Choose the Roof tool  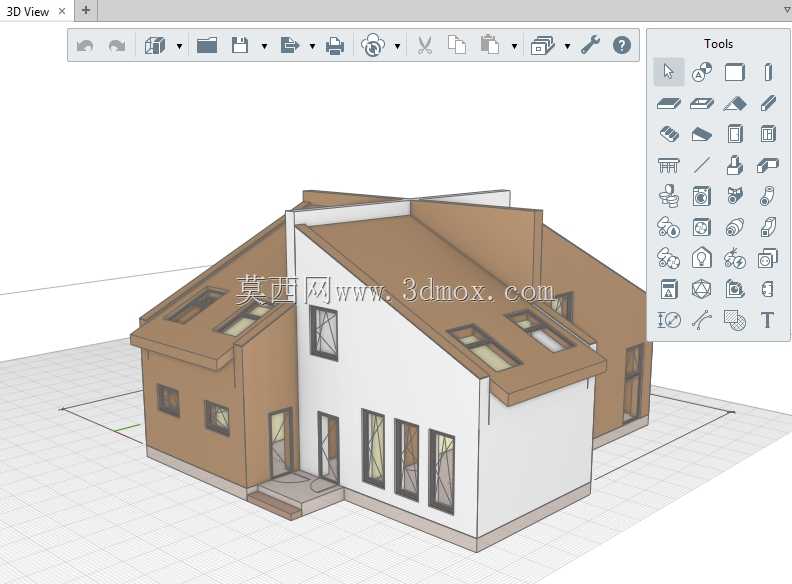(735, 104)
